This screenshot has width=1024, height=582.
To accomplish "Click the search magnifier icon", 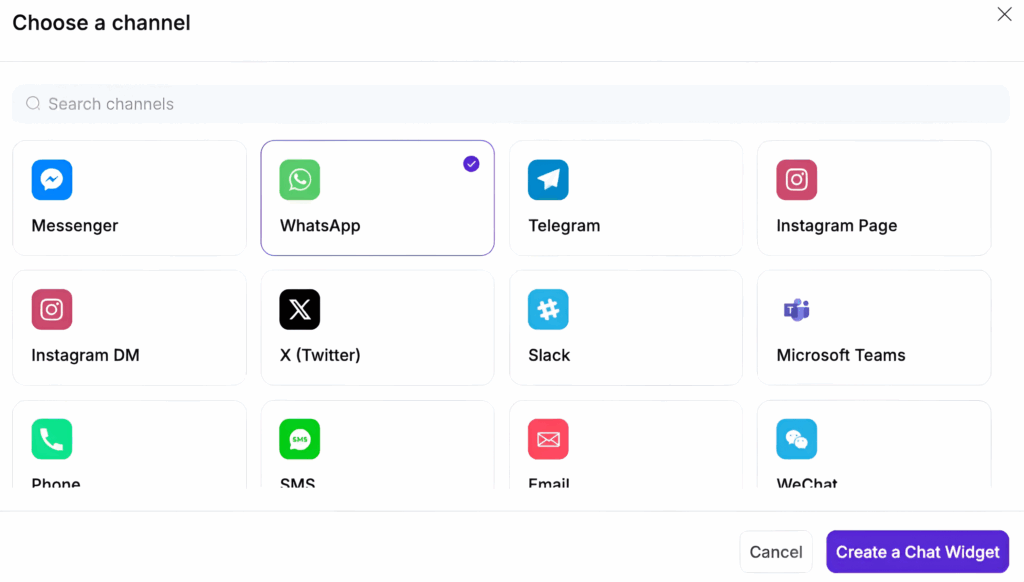I will point(33,103).
